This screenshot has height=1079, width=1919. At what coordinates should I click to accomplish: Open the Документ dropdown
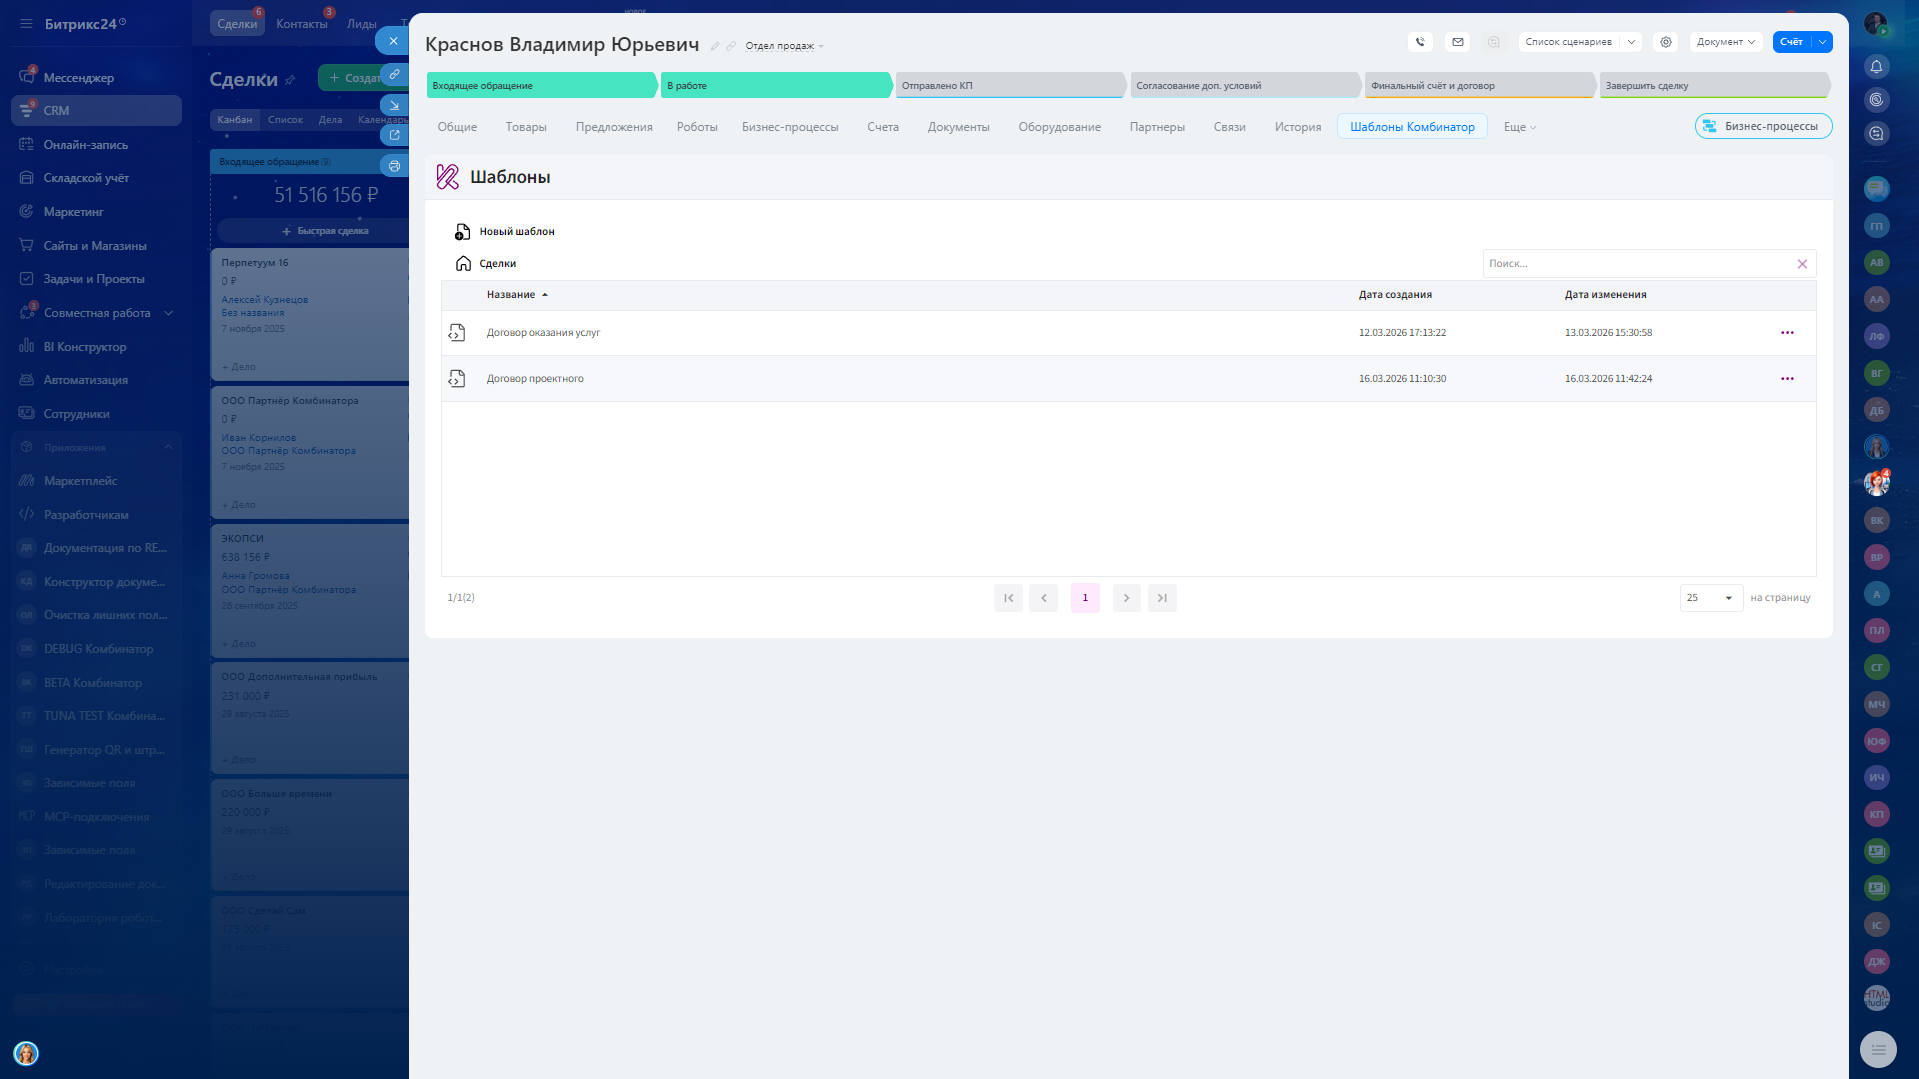click(x=1725, y=42)
